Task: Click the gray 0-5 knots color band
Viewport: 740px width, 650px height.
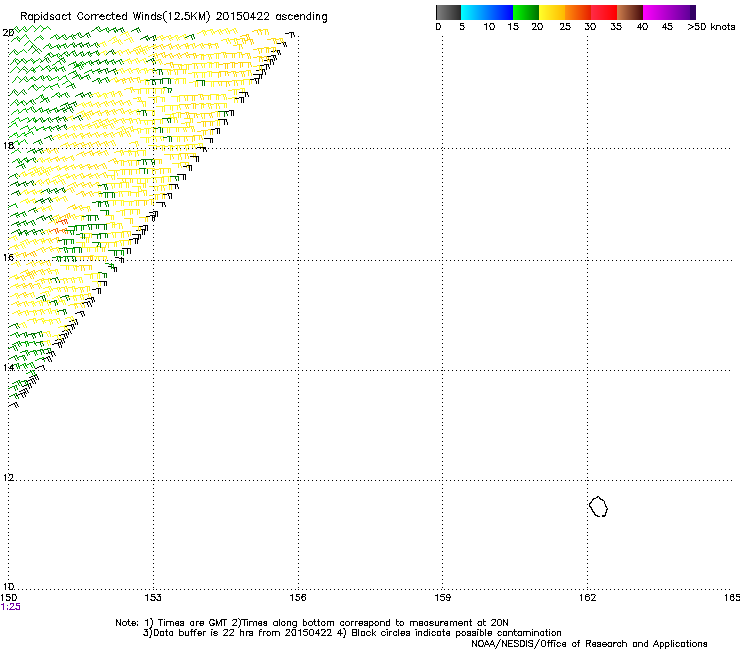Action: tap(448, 12)
